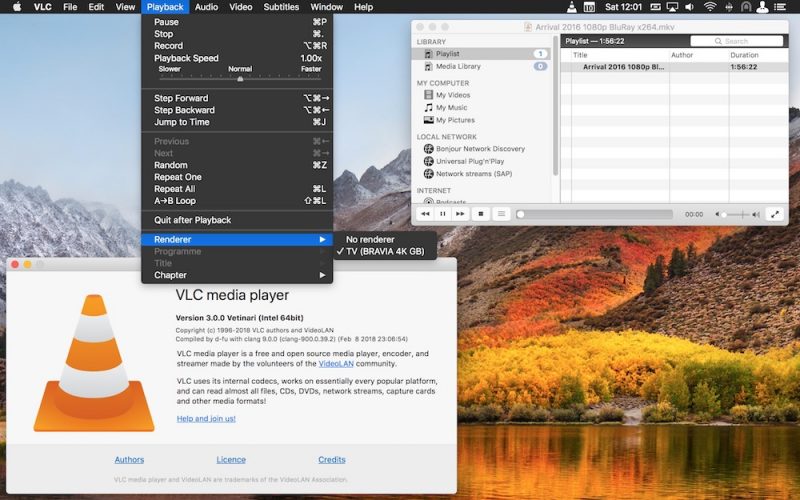Open the system volume icon in menu bar
Screen dimensions: 800x500
(x=689, y=7)
